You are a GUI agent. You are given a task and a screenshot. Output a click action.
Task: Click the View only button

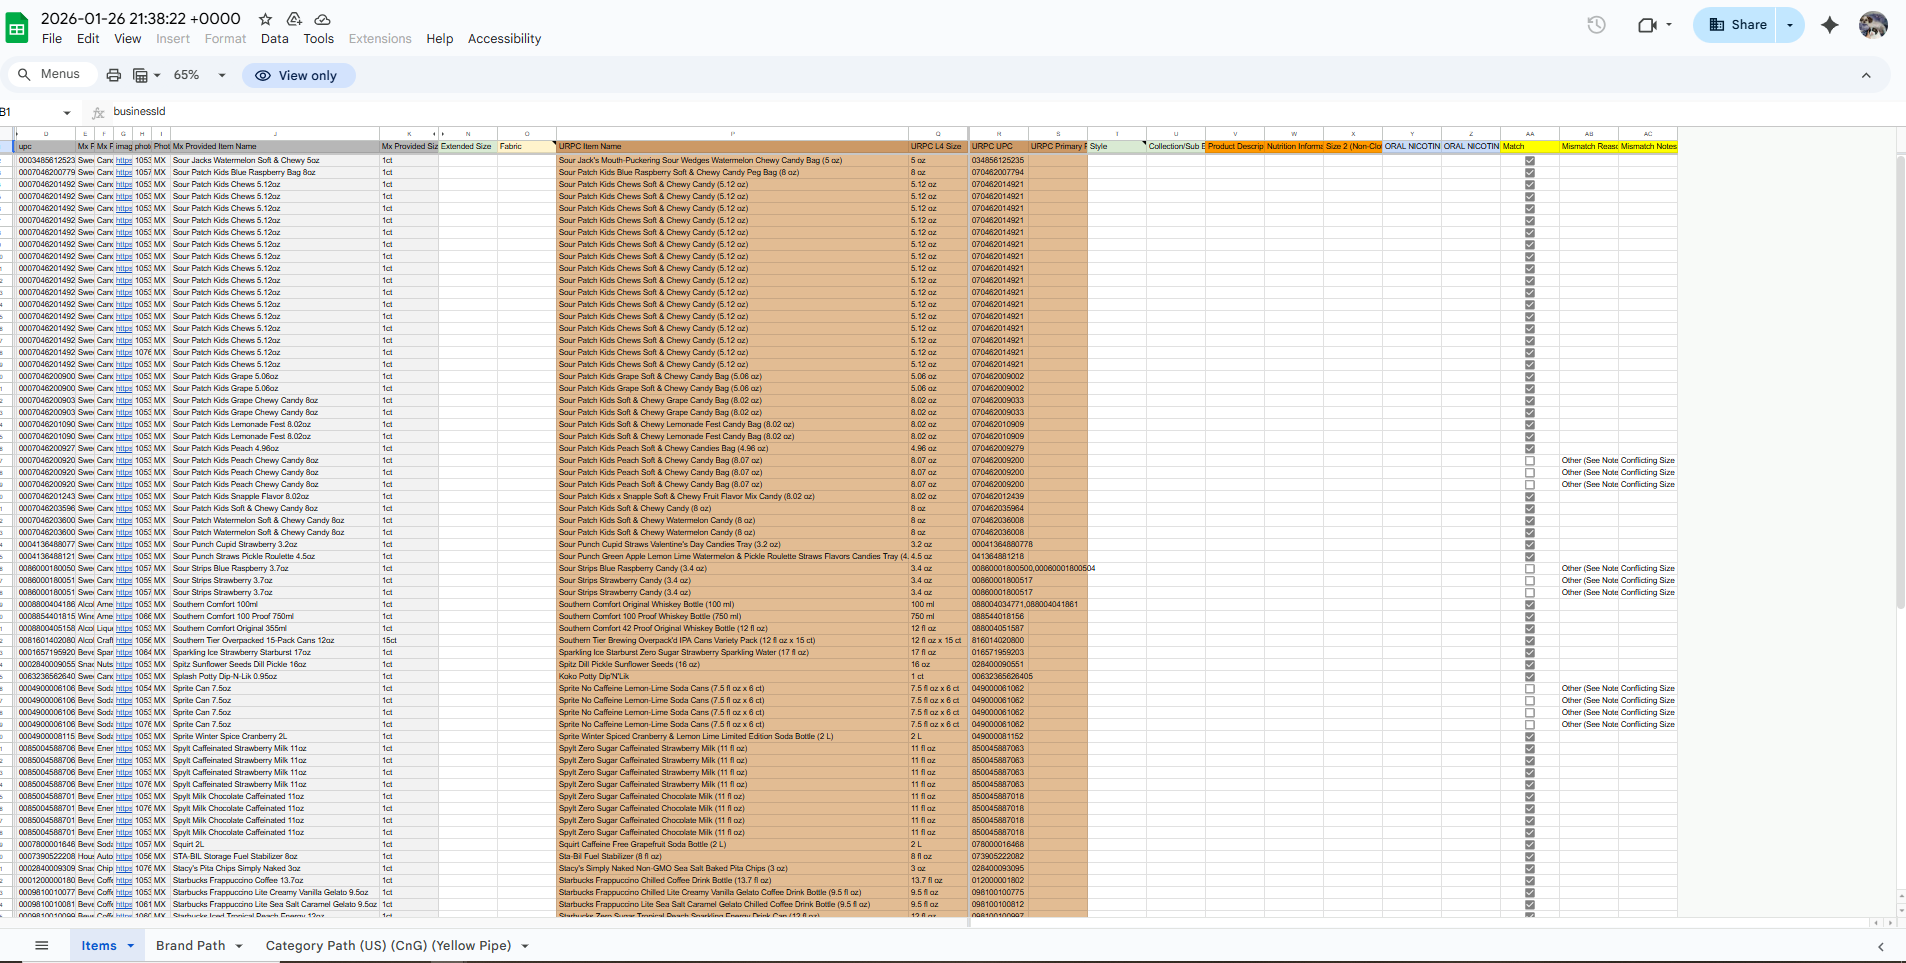tap(298, 76)
